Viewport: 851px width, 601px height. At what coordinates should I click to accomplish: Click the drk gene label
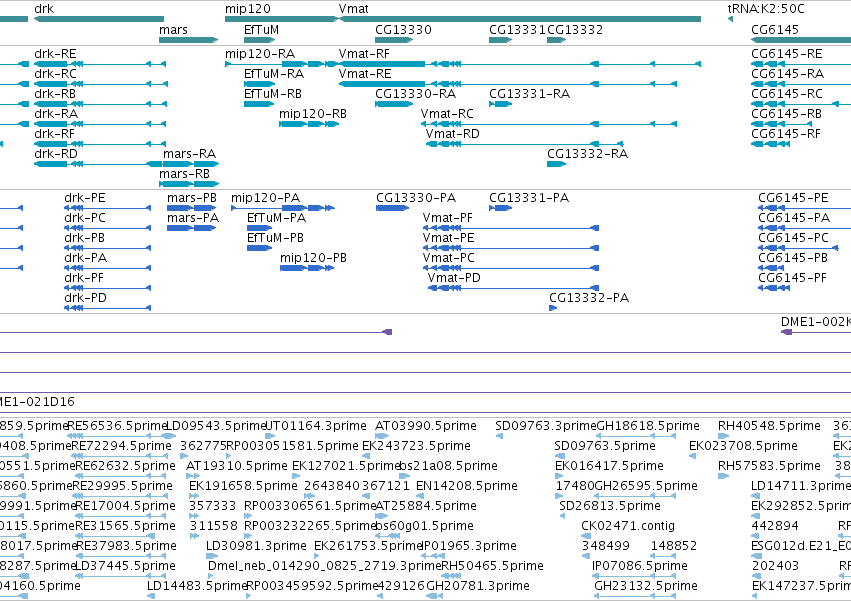coord(44,9)
